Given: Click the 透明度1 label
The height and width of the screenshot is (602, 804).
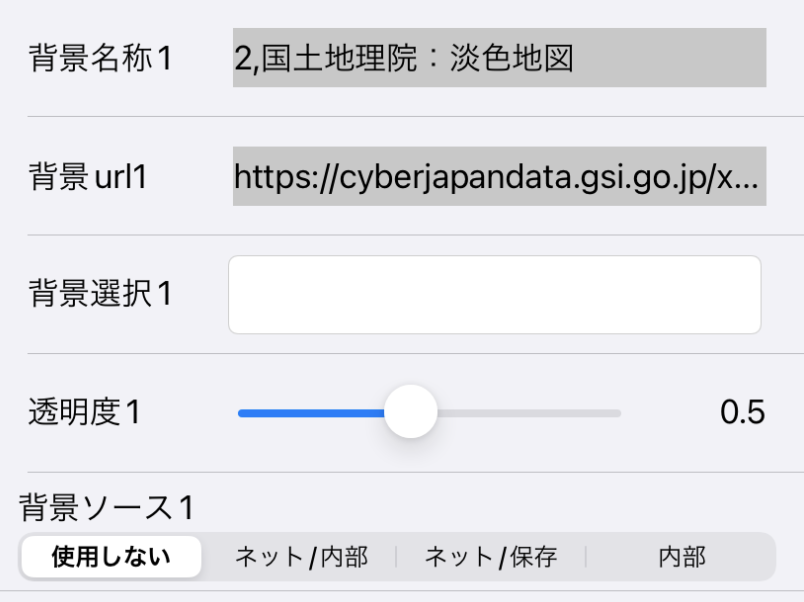Looking at the screenshot, I should coord(85,412).
